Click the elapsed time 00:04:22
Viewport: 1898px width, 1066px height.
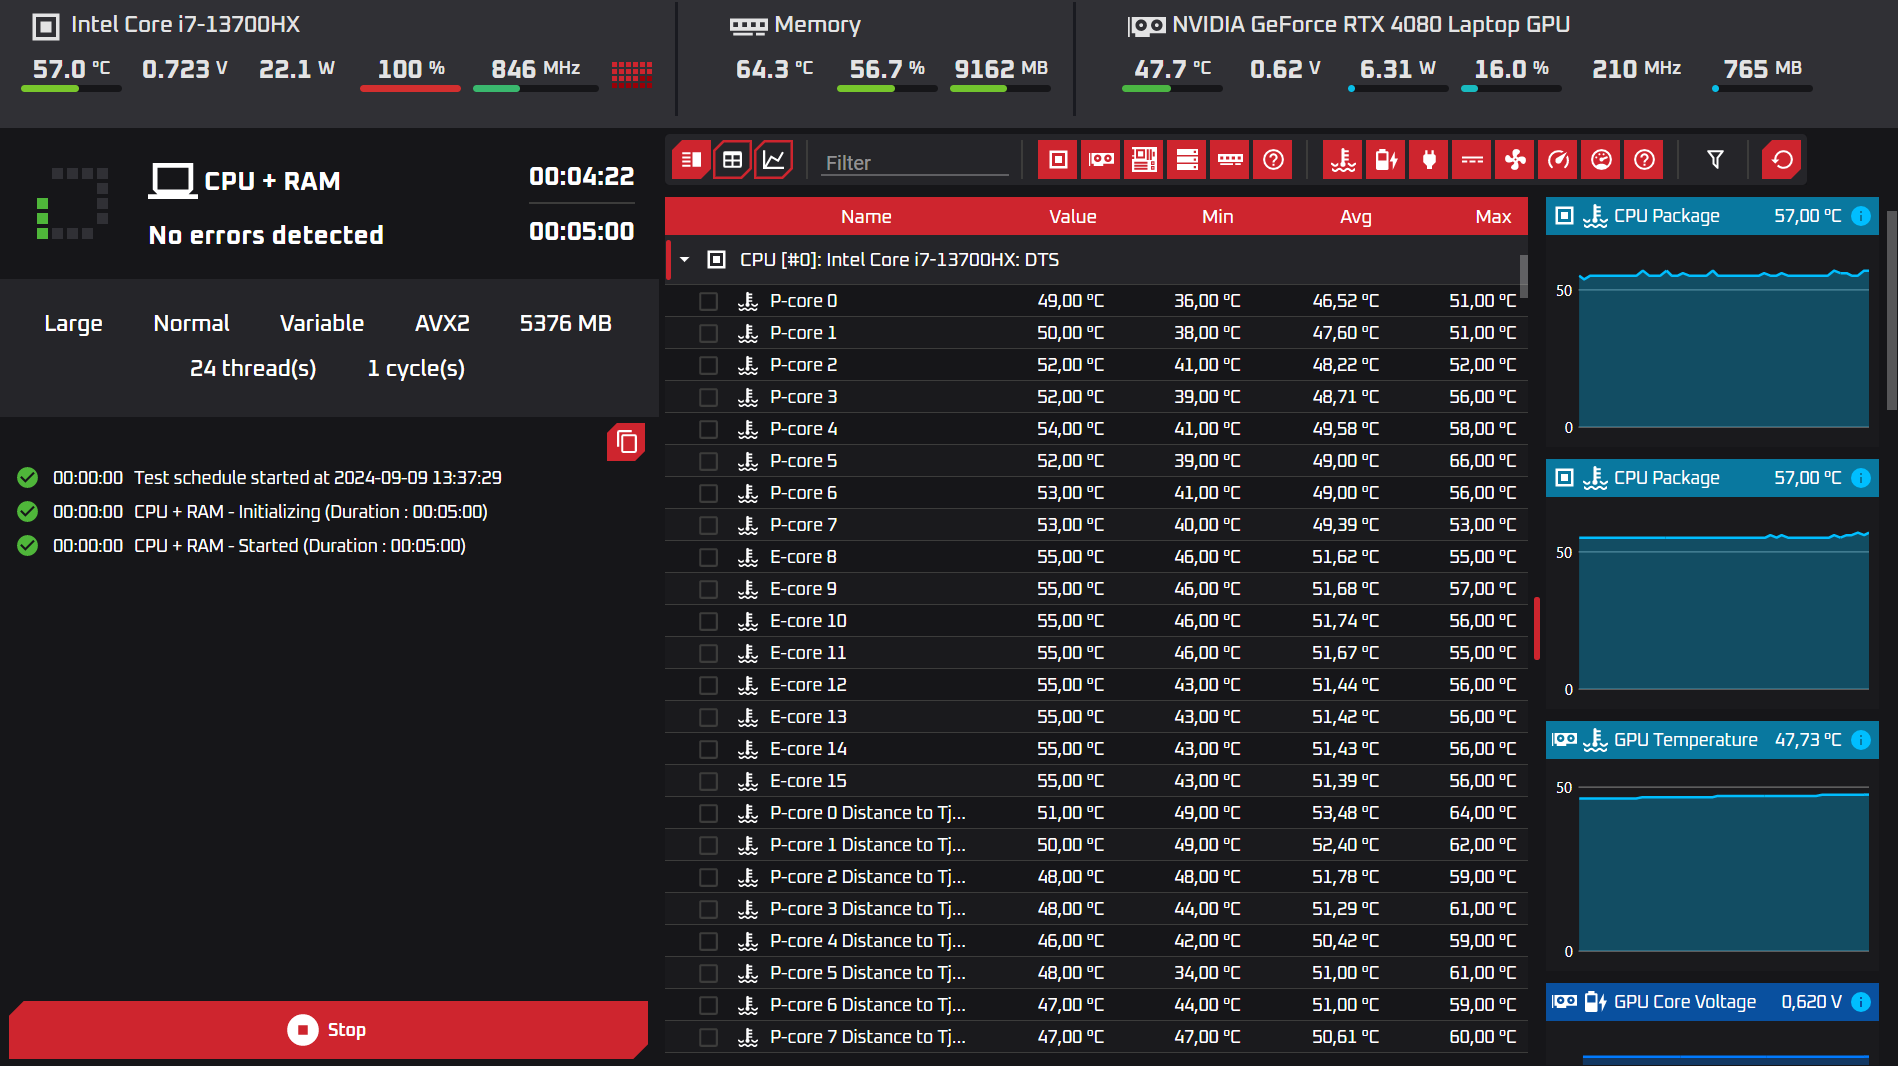[x=581, y=177]
